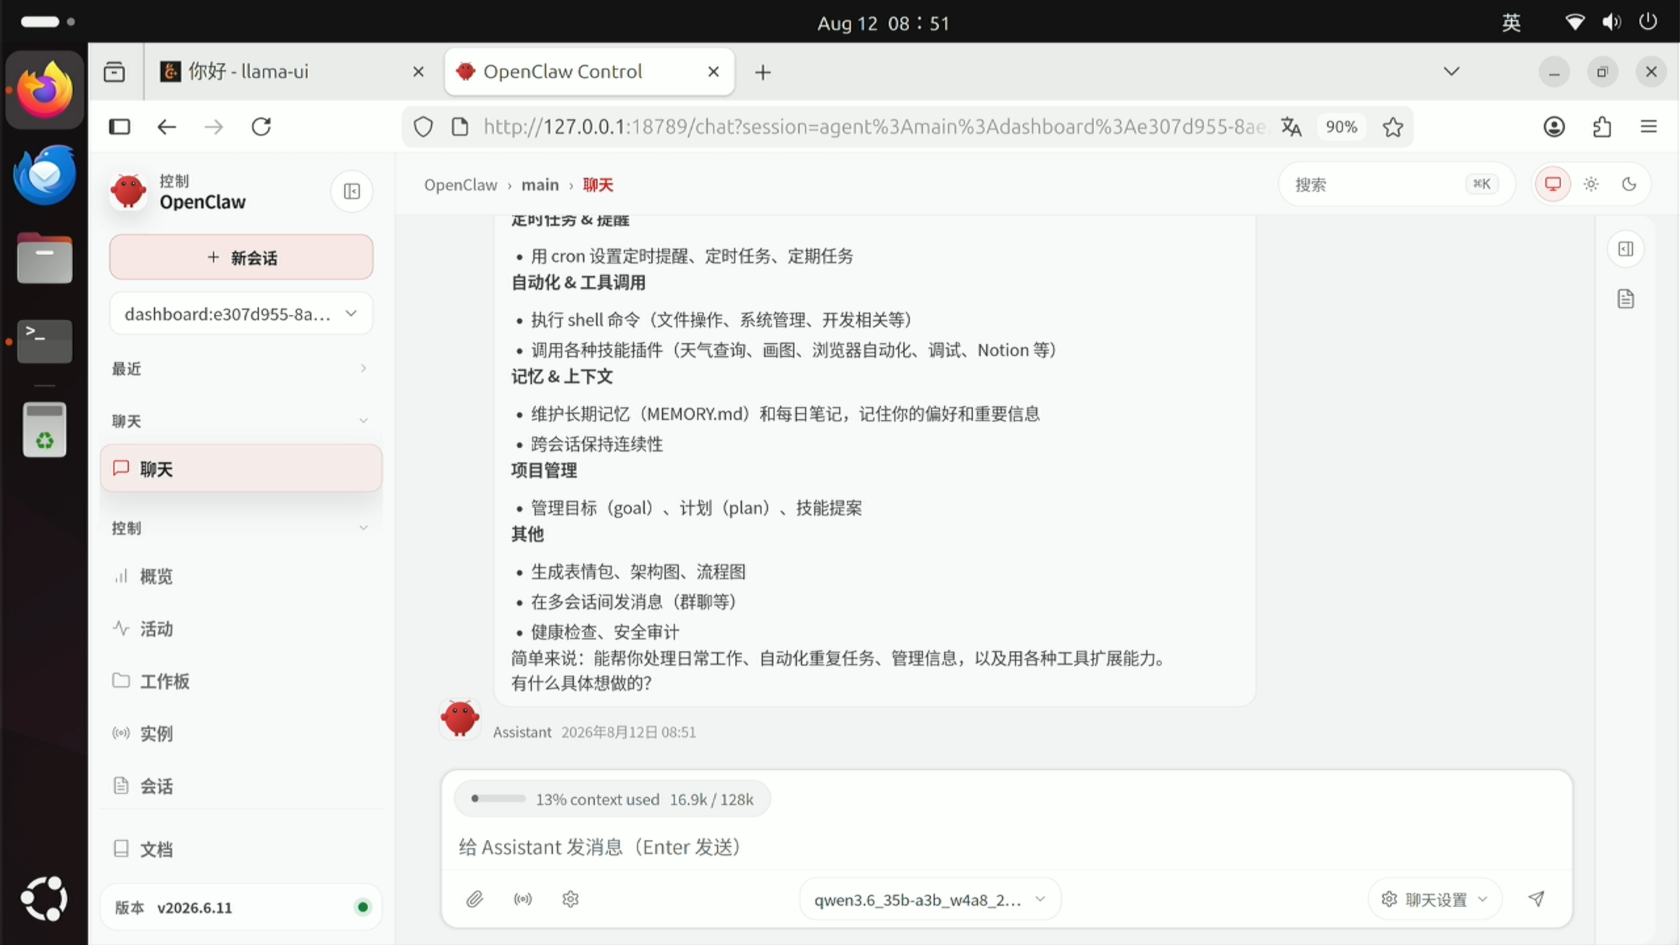1680x945 pixels.
Task: Close the OpenClaw Control tab
Action: pyautogui.click(x=713, y=72)
